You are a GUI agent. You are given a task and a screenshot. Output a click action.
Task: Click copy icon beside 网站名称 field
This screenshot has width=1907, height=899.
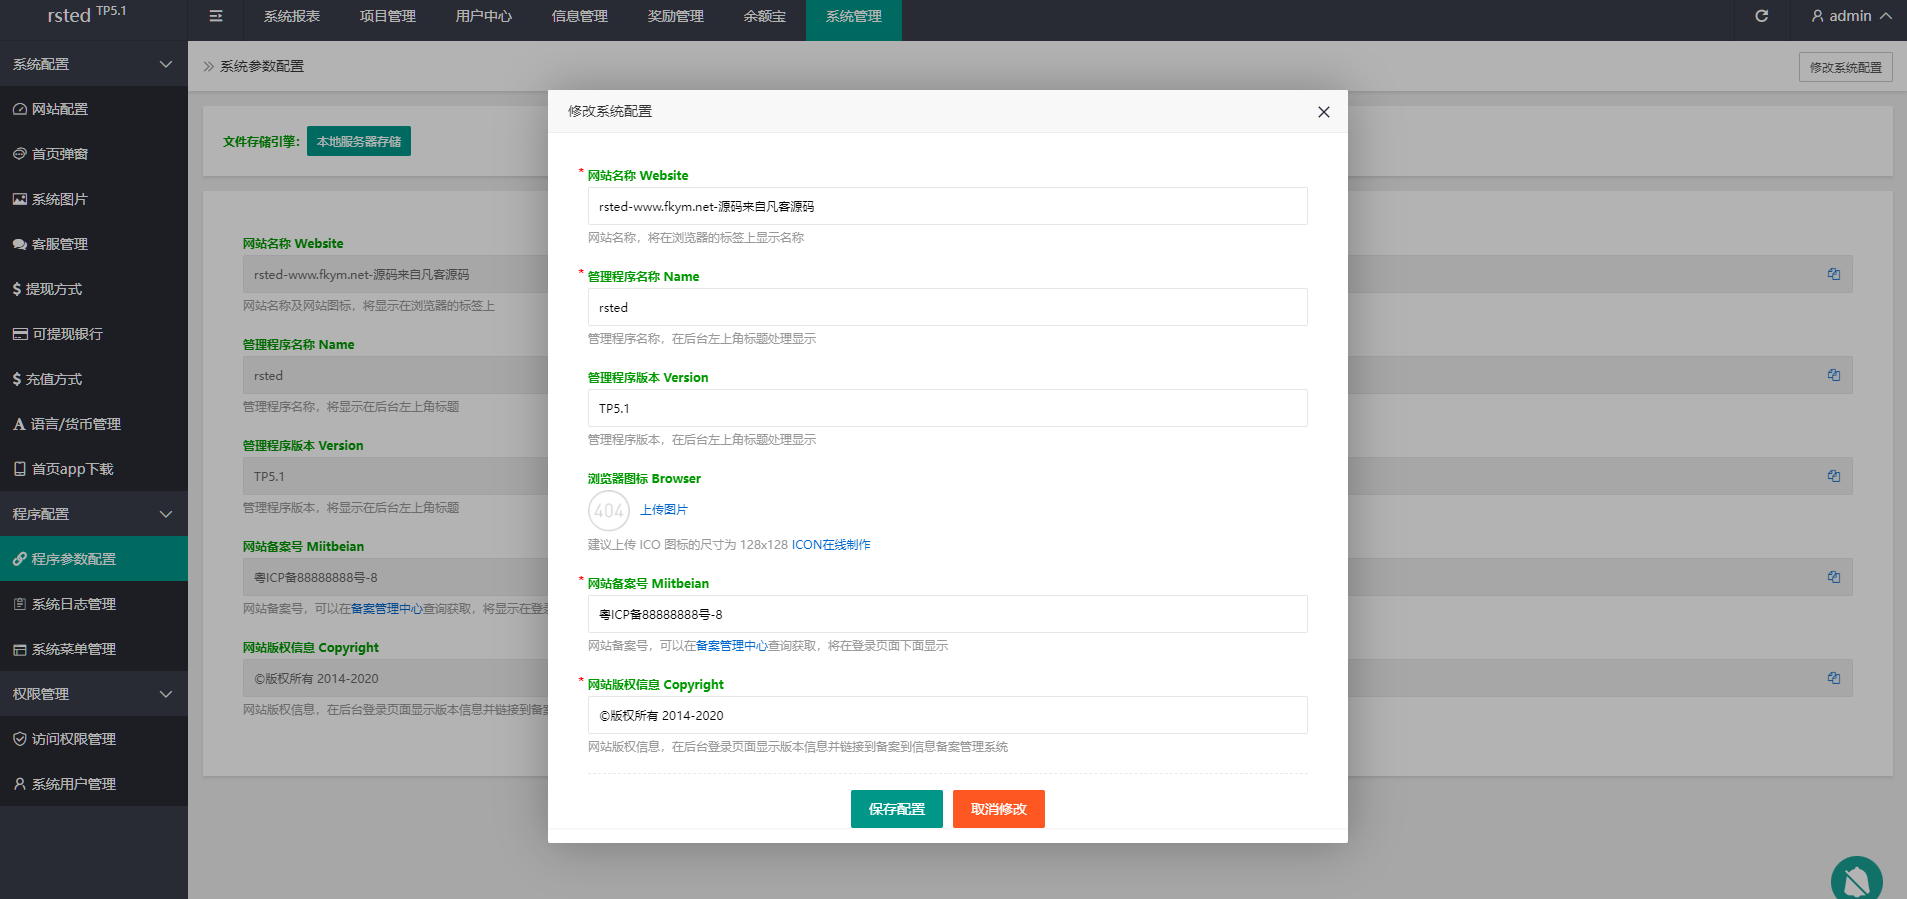click(x=1833, y=274)
